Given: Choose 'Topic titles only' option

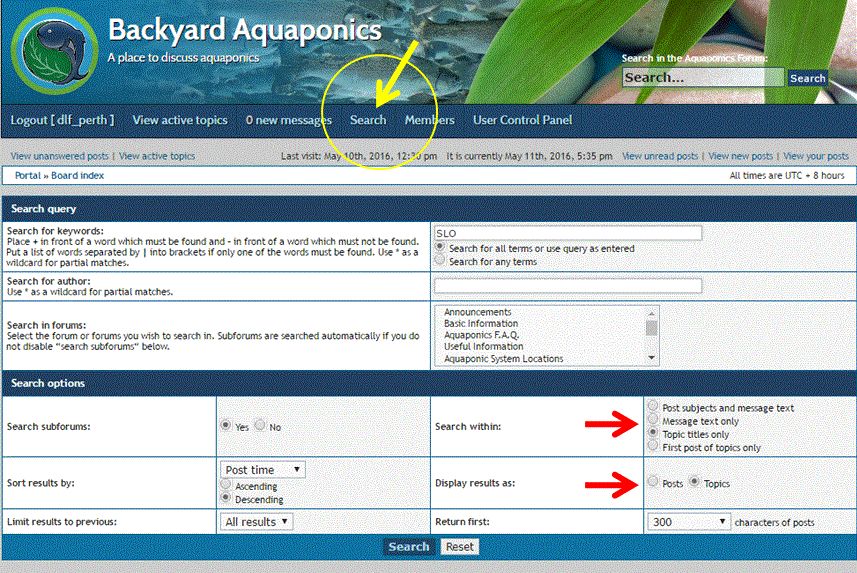Looking at the screenshot, I should tap(653, 432).
